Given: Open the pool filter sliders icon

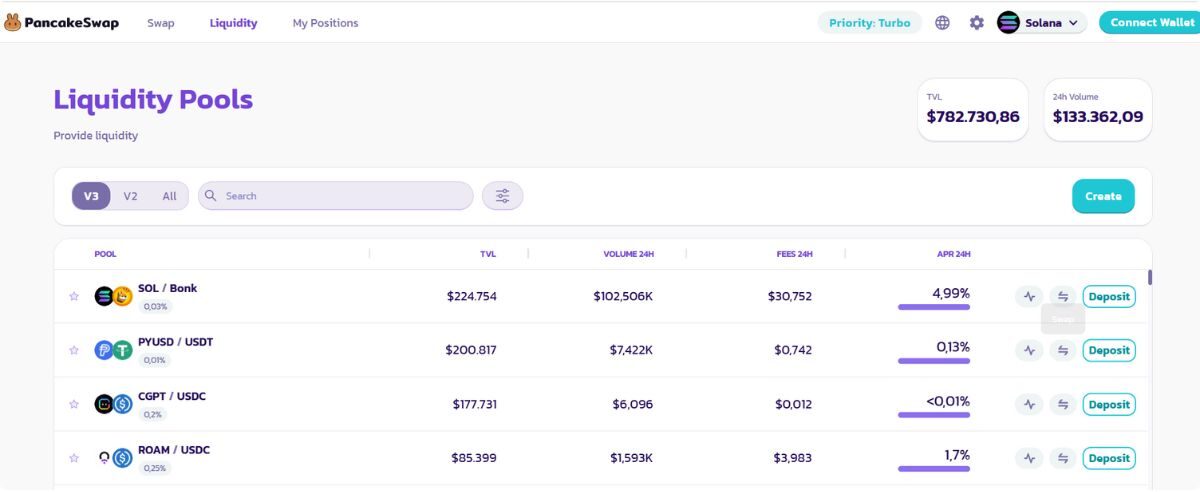Looking at the screenshot, I should pyautogui.click(x=503, y=196).
